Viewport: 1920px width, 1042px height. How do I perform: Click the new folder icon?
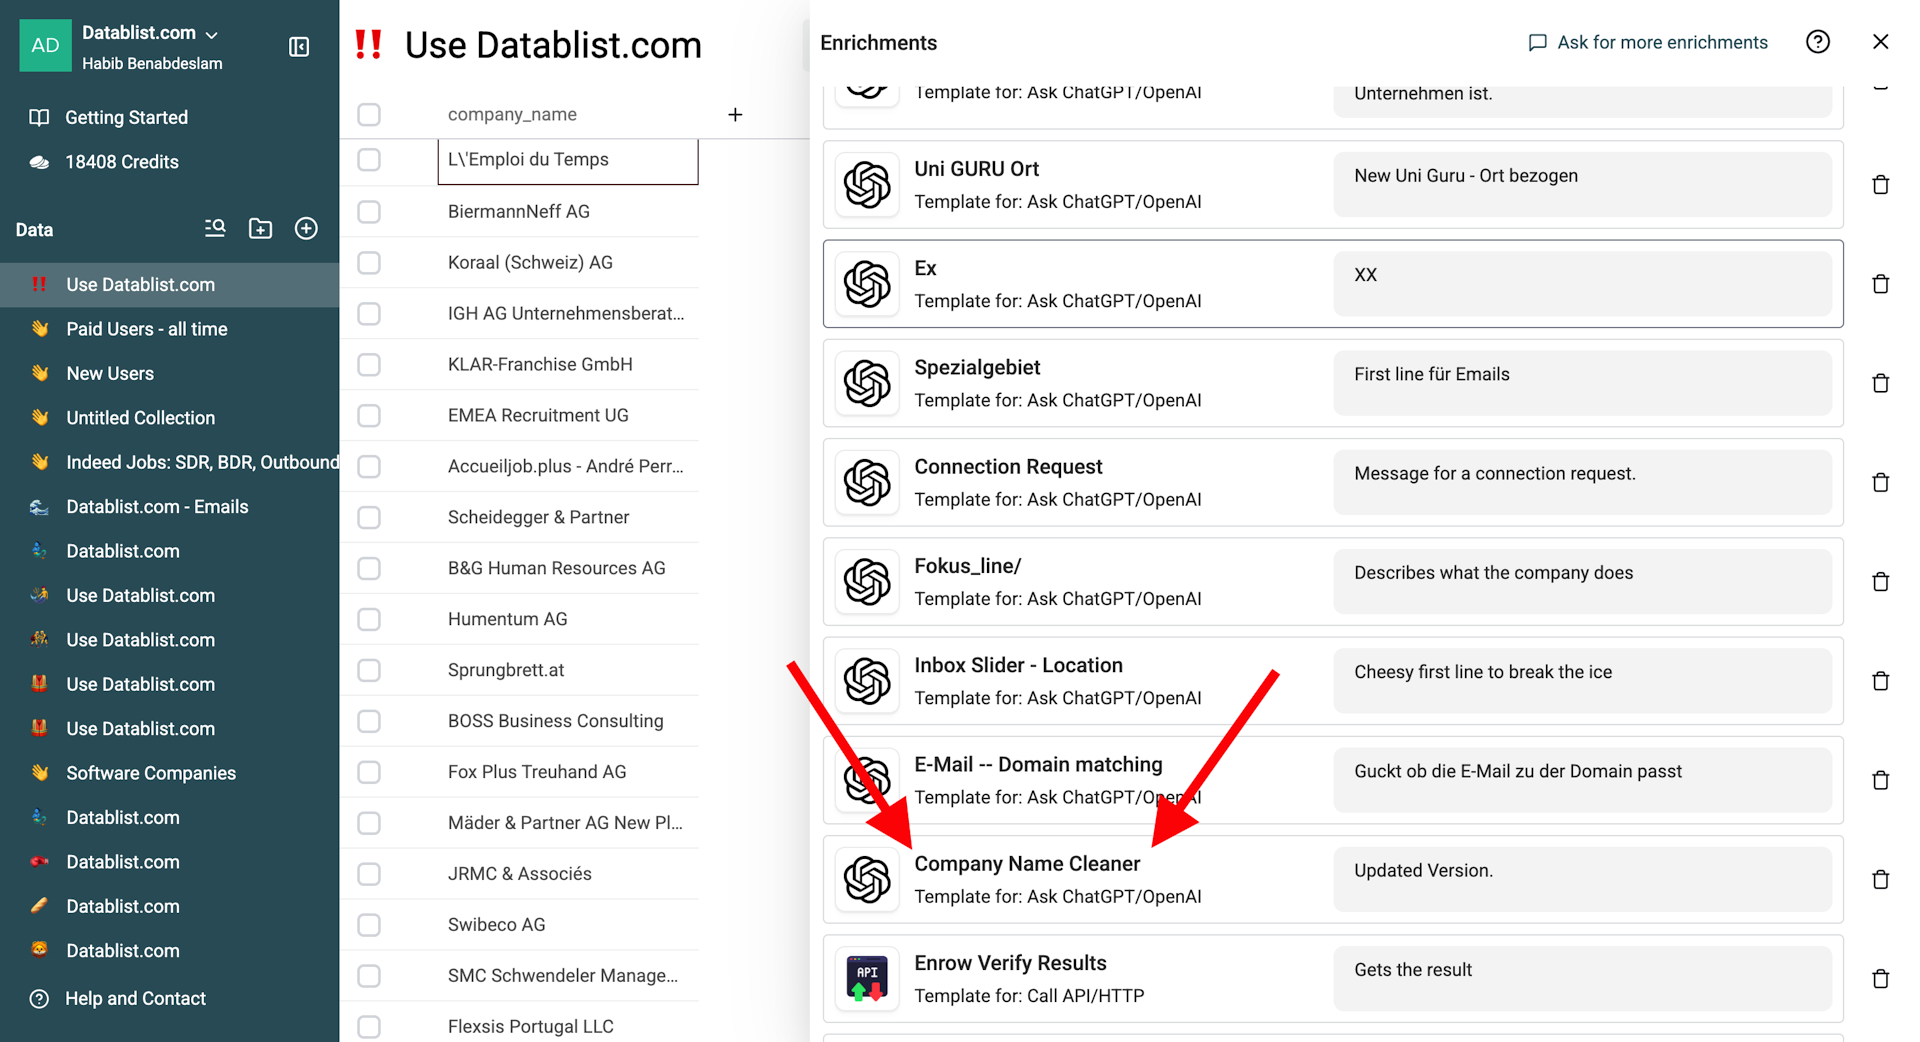point(260,229)
